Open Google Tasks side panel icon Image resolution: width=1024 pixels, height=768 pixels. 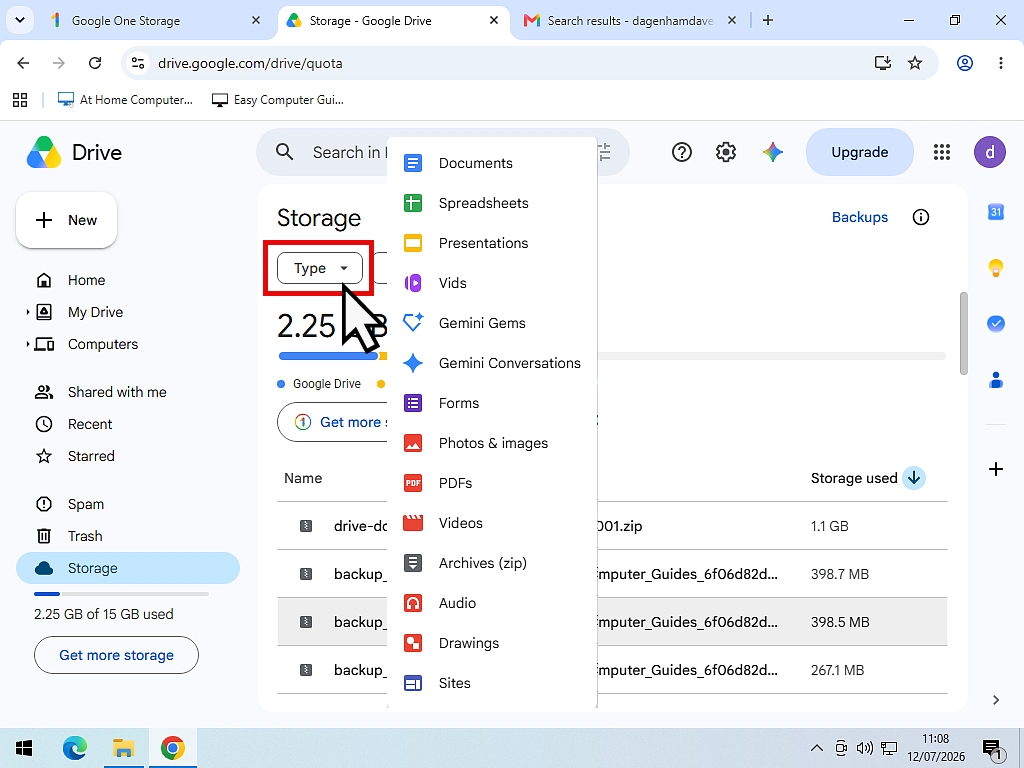click(996, 323)
